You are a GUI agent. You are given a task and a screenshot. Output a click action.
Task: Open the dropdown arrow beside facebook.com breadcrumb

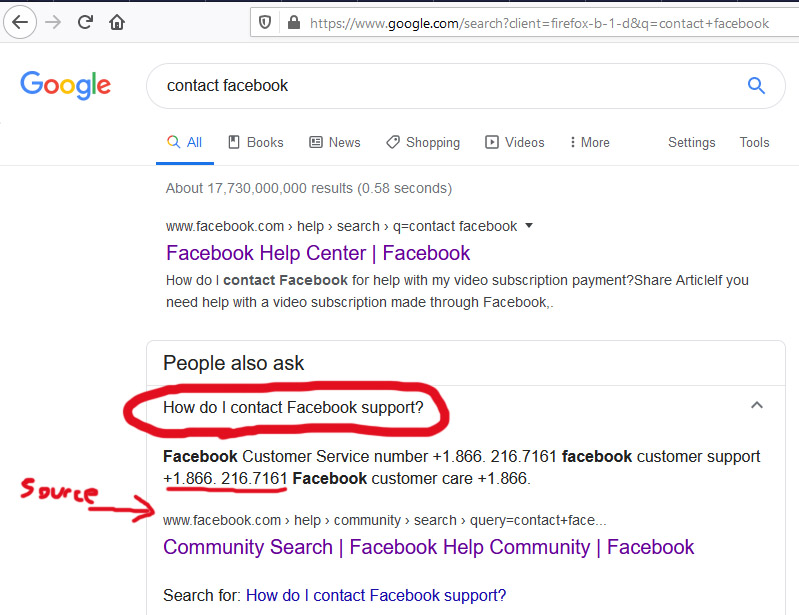(x=529, y=225)
